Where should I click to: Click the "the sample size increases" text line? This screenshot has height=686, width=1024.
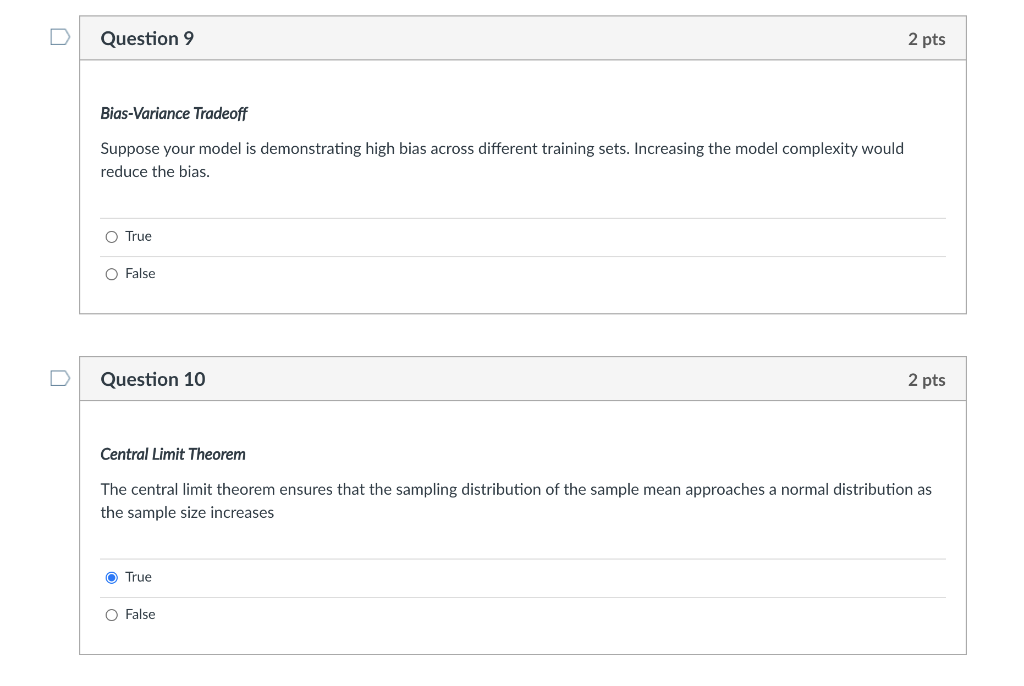click(187, 513)
